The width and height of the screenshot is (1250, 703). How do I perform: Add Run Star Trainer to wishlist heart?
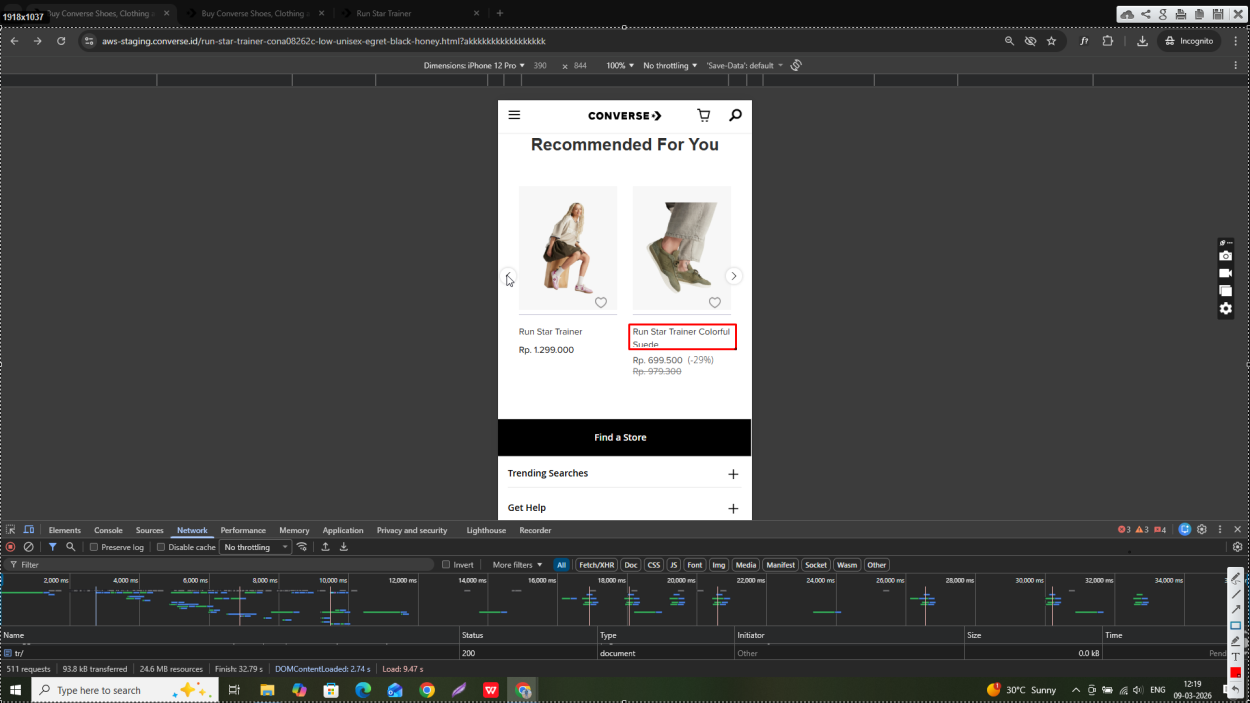pyautogui.click(x=601, y=302)
